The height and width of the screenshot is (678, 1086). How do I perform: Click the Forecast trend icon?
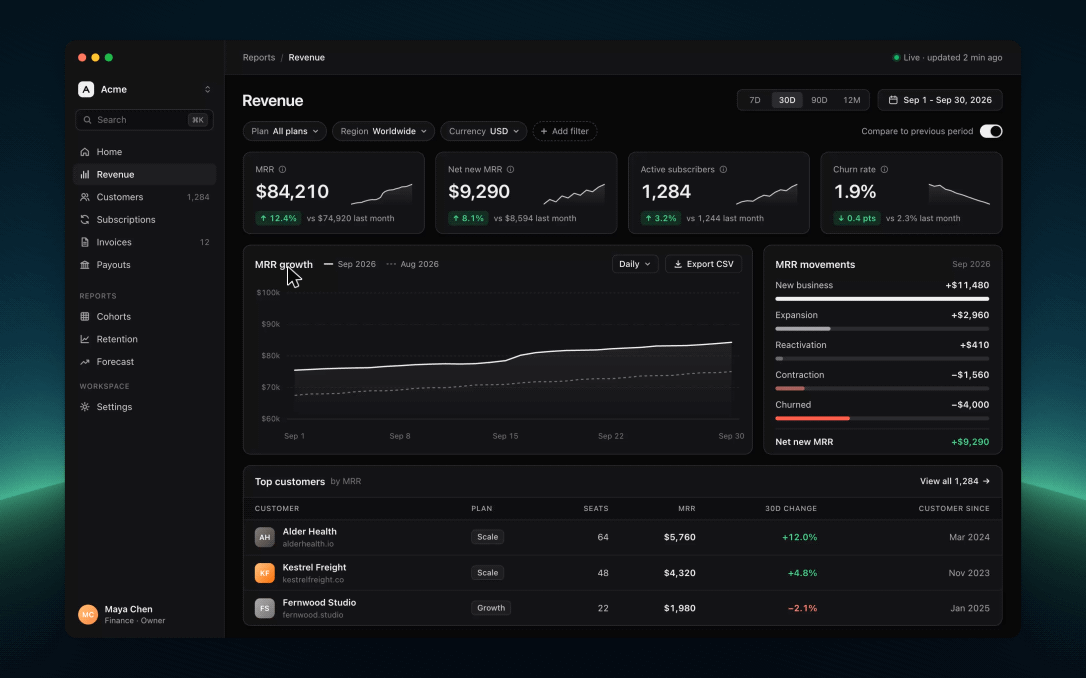[84, 362]
